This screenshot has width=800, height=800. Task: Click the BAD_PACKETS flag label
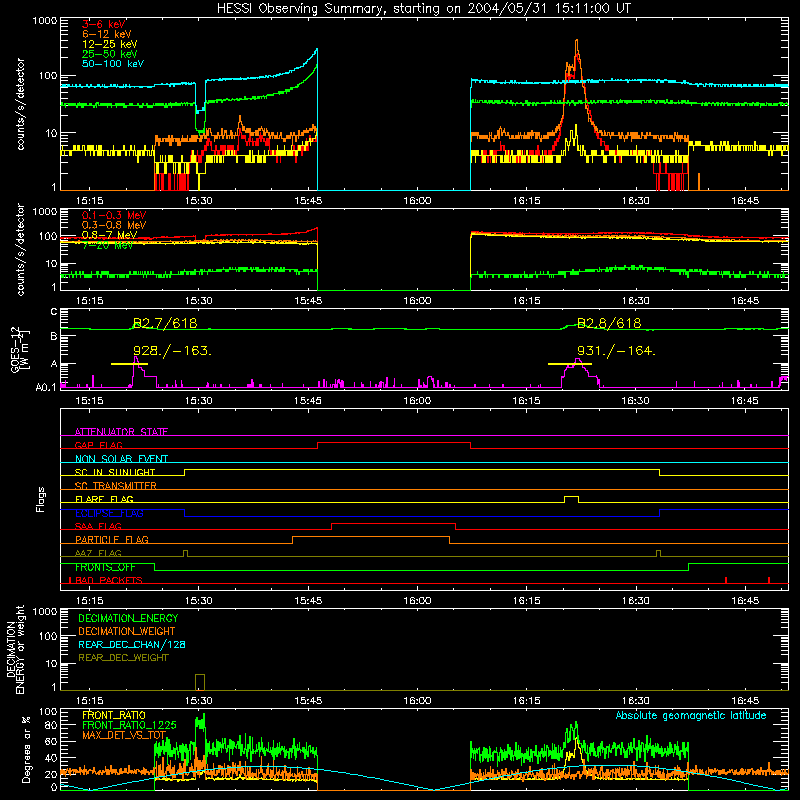(109, 580)
